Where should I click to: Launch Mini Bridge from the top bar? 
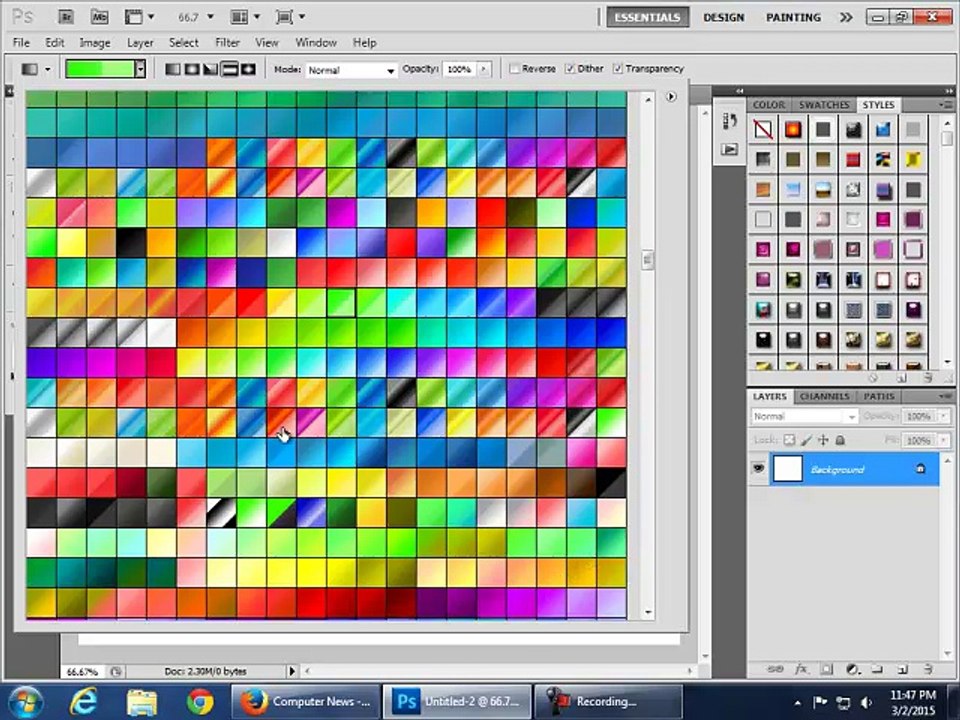[99, 17]
